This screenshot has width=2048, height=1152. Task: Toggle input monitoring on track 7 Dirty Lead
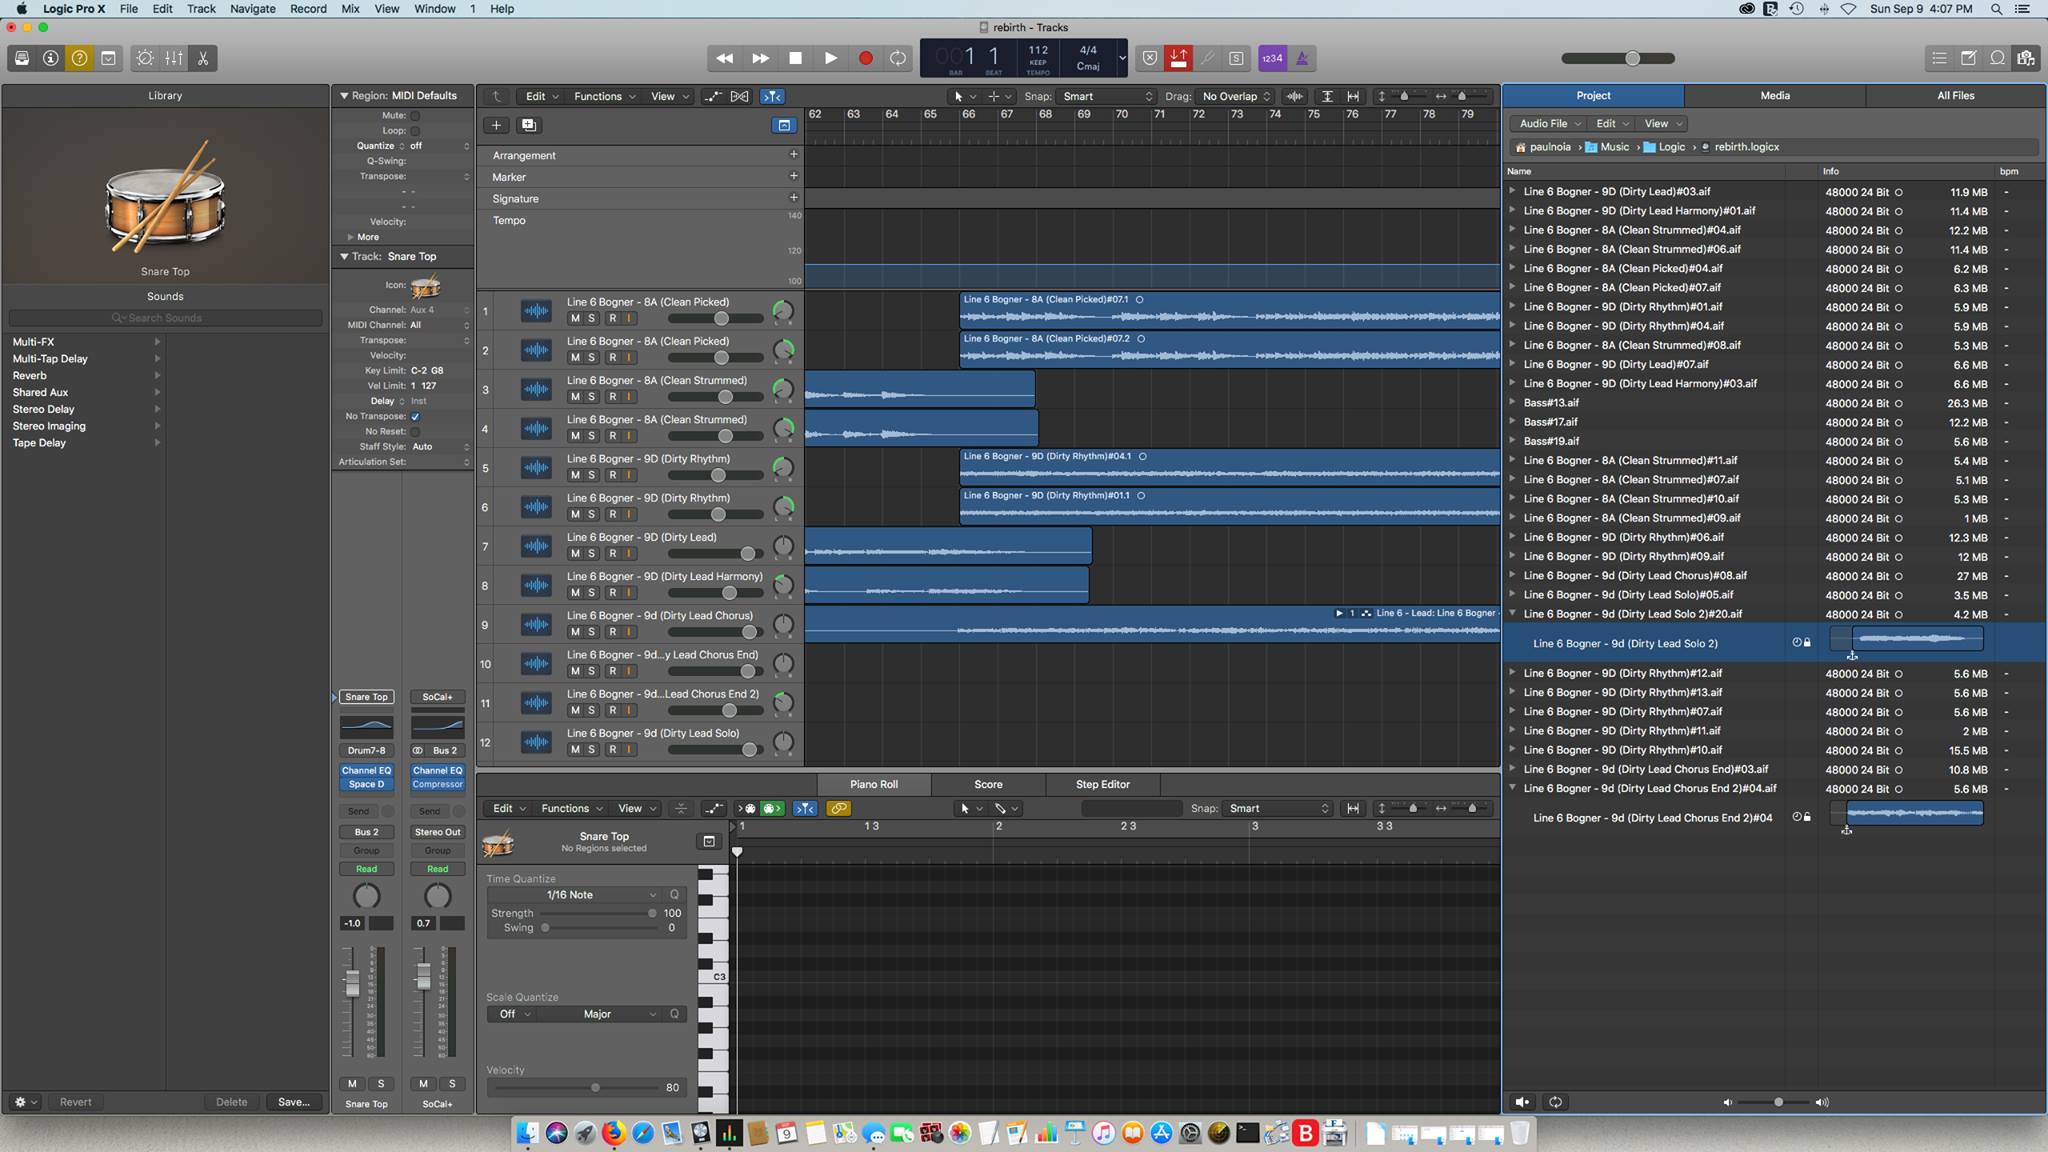pos(629,553)
